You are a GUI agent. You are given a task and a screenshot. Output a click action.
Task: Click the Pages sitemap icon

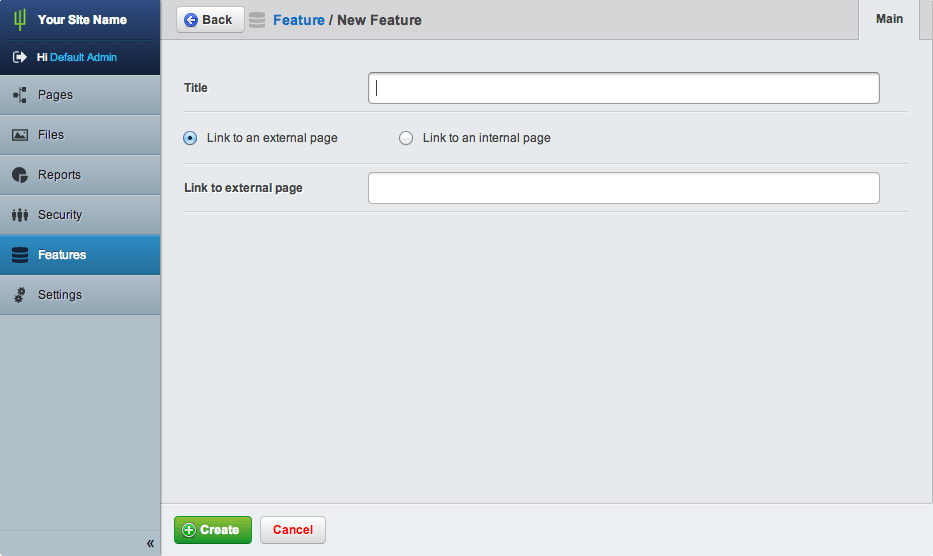click(19, 95)
